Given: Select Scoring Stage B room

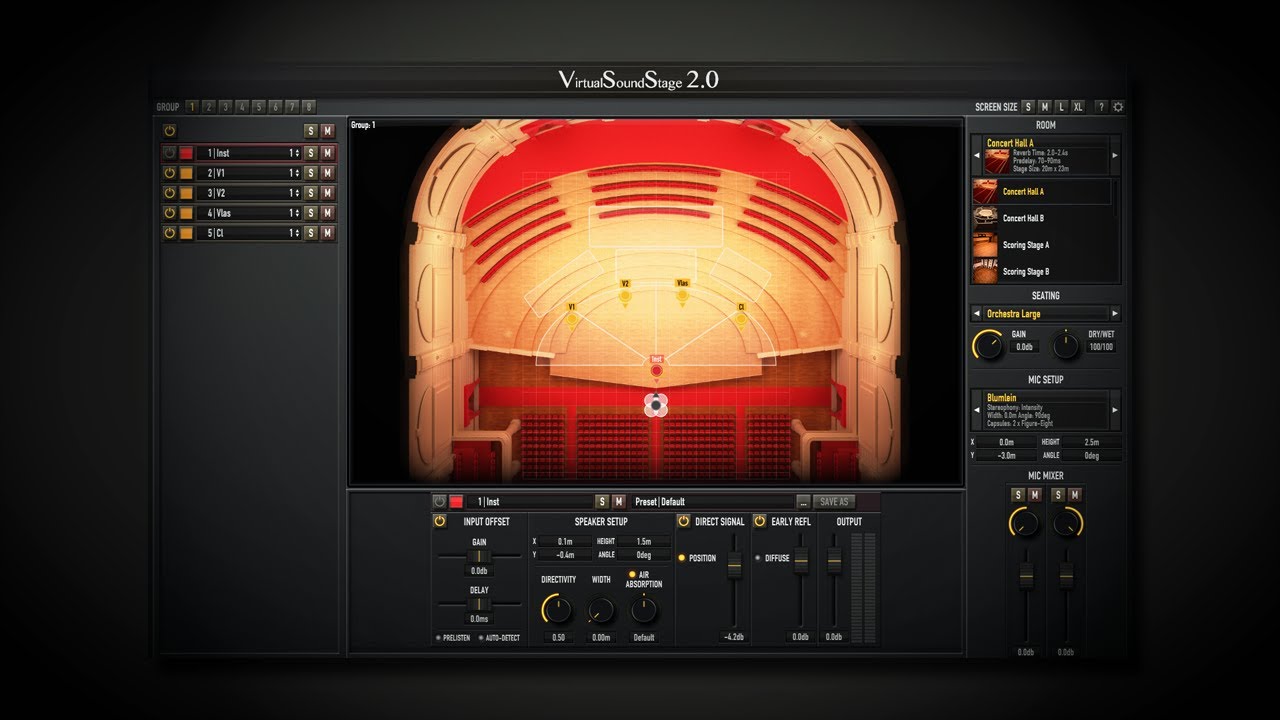Looking at the screenshot, I should (x=1043, y=271).
